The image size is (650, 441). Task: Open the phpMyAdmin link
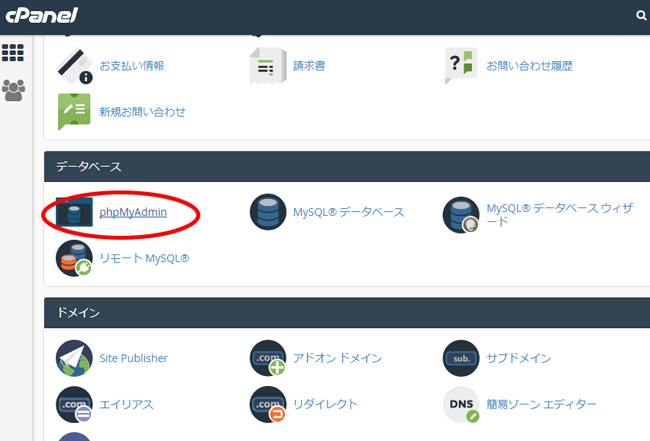pos(133,212)
